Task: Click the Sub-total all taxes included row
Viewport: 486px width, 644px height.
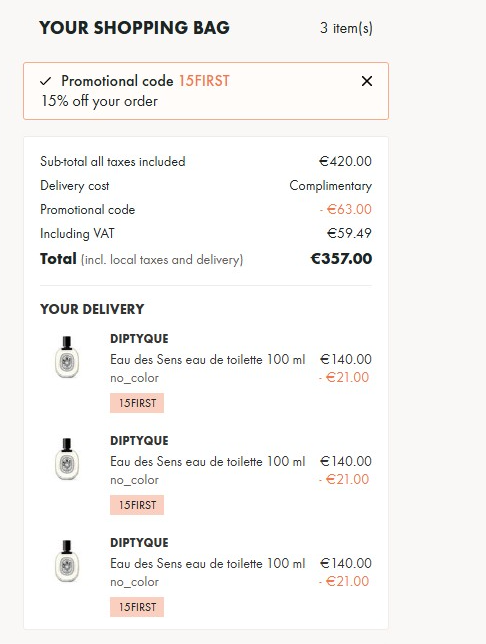Action: click(206, 161)
